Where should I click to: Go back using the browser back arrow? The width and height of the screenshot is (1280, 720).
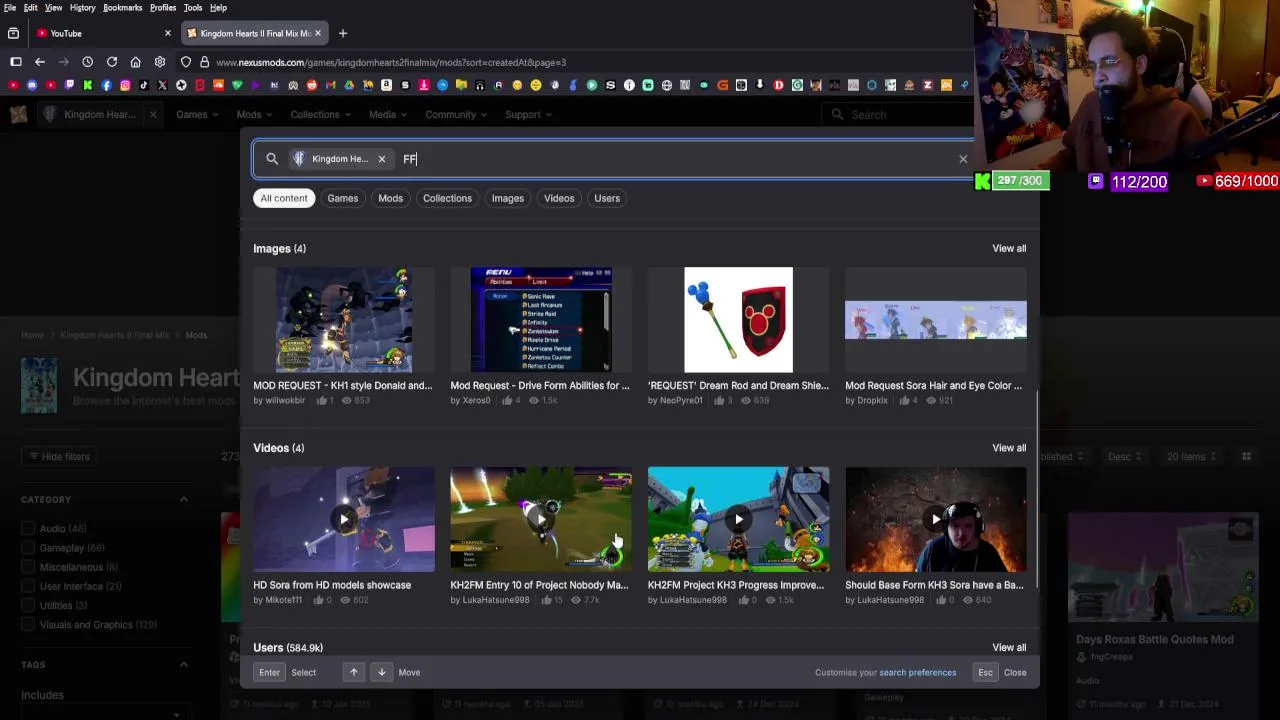click(40, 62)
